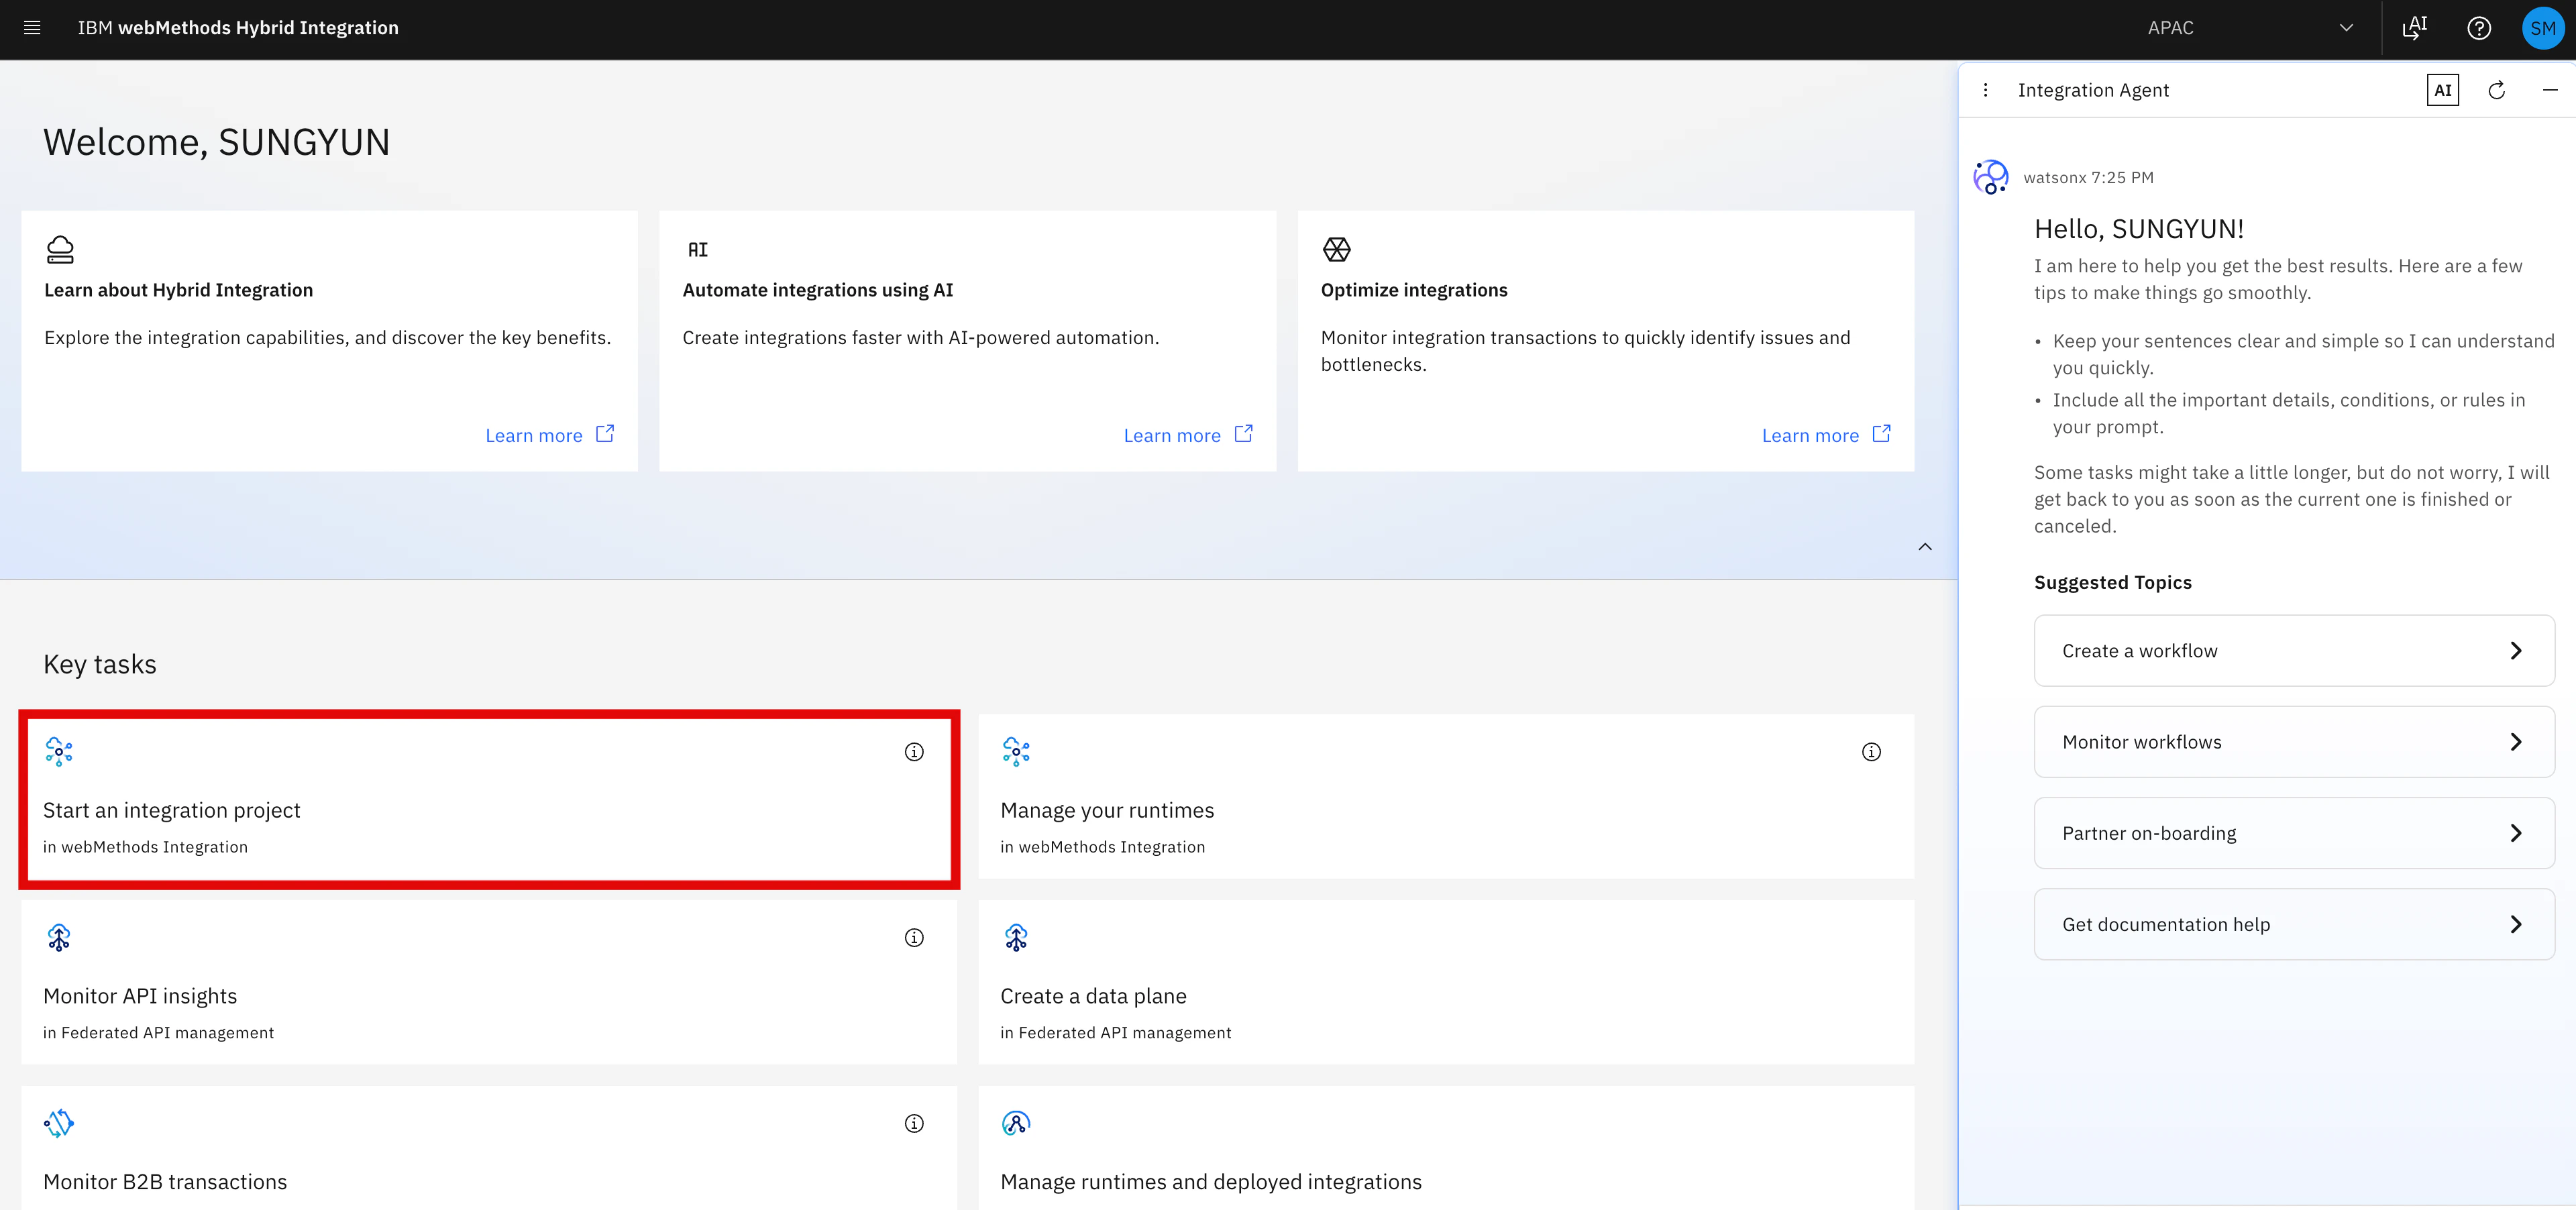The width and height of the screenshot is (2576, 1210).
Task: Expand the Monitor workflows topic chevron
Action: [x=2516, y=742]
